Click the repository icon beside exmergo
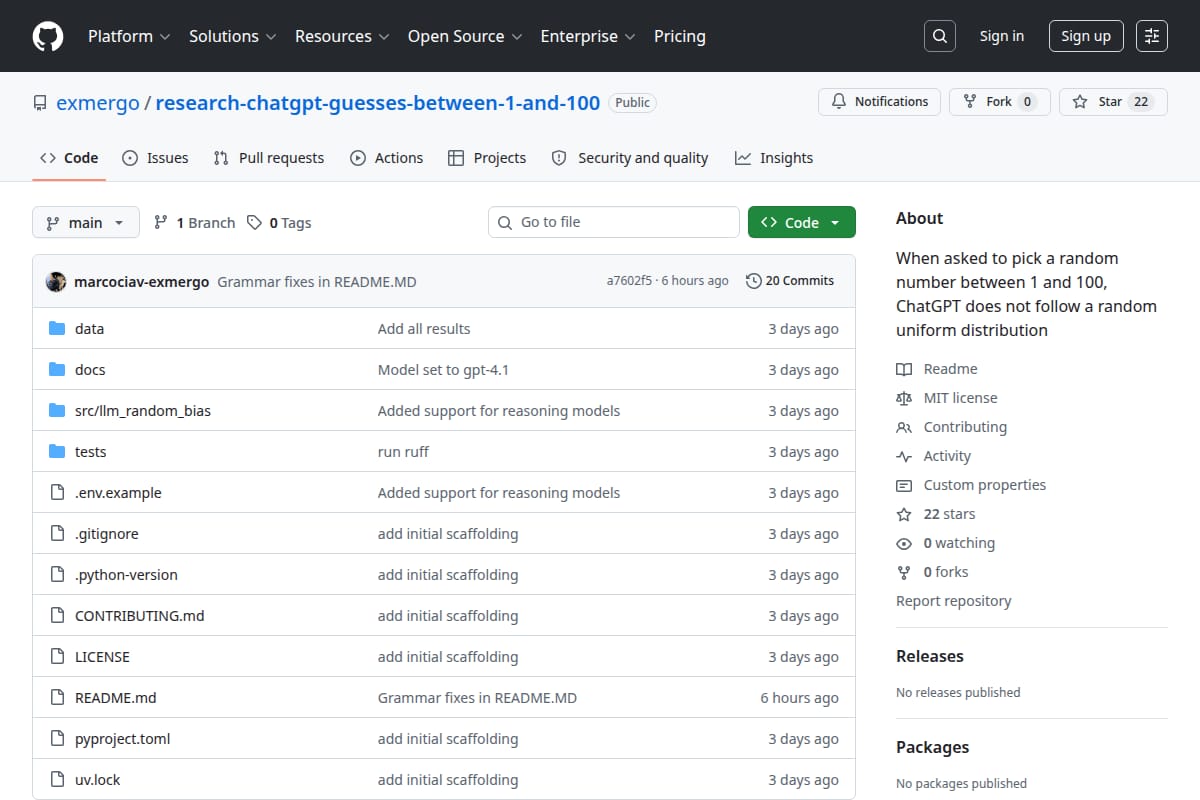The image size is (1200, 800). [x=40, y=103]
